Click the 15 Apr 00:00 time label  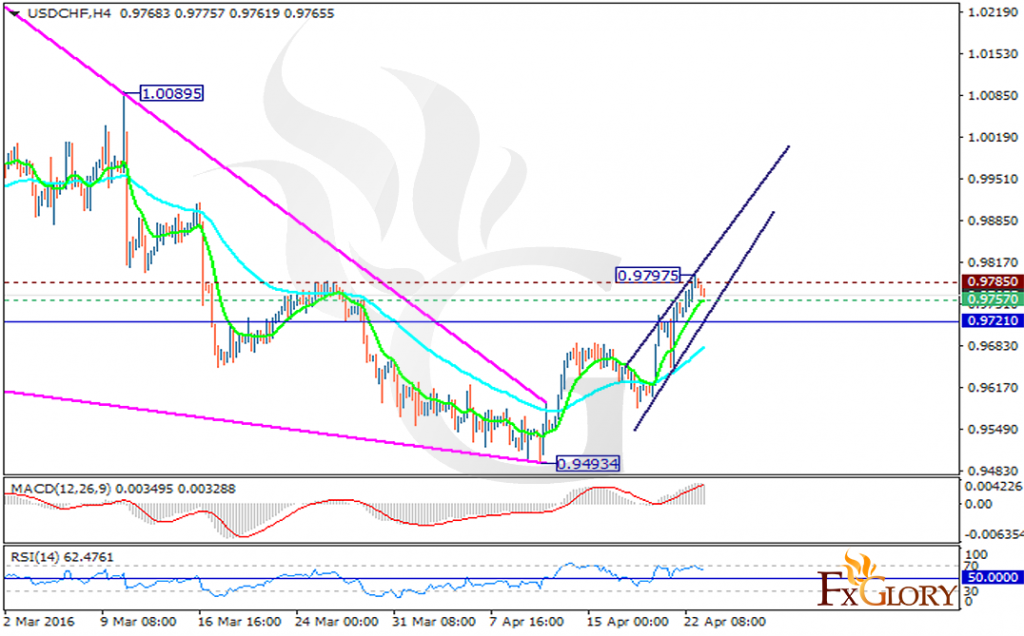[628, 621]
